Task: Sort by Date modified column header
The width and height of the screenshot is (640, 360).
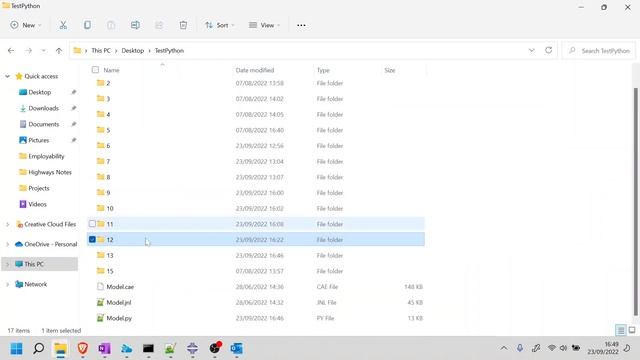Action: [x=255, y=70]
